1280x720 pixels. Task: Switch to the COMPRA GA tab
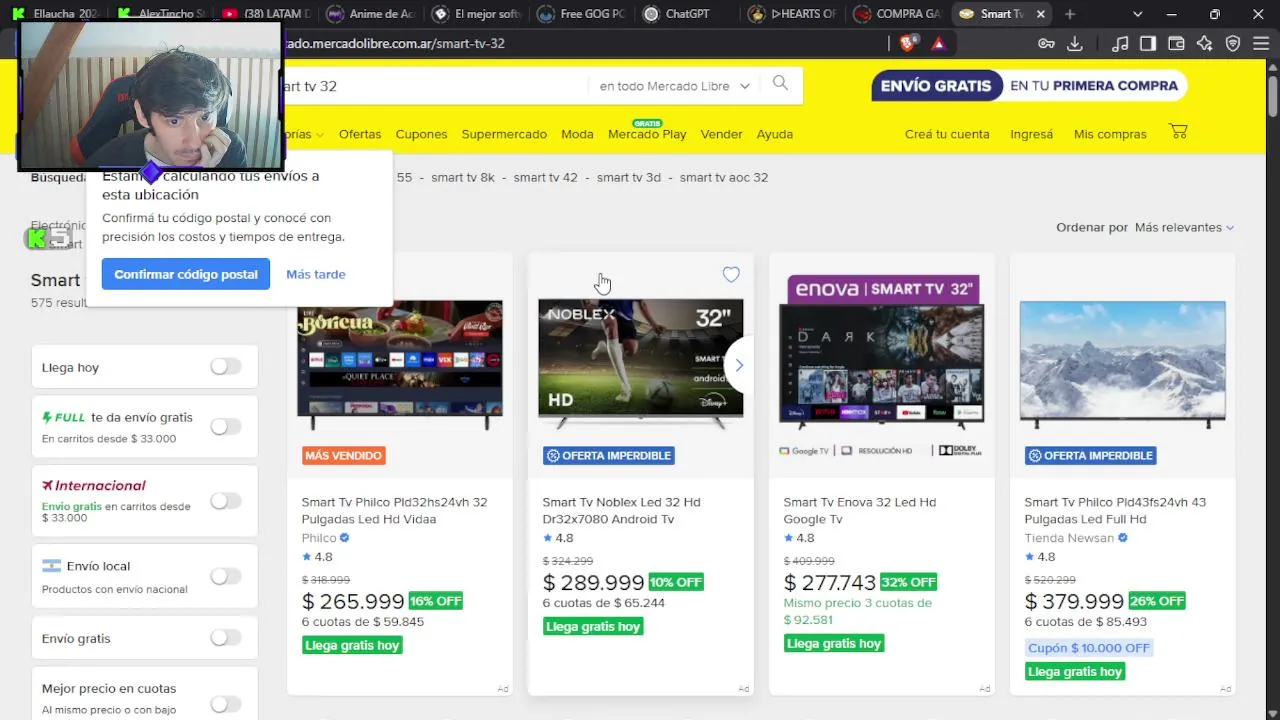899,14
